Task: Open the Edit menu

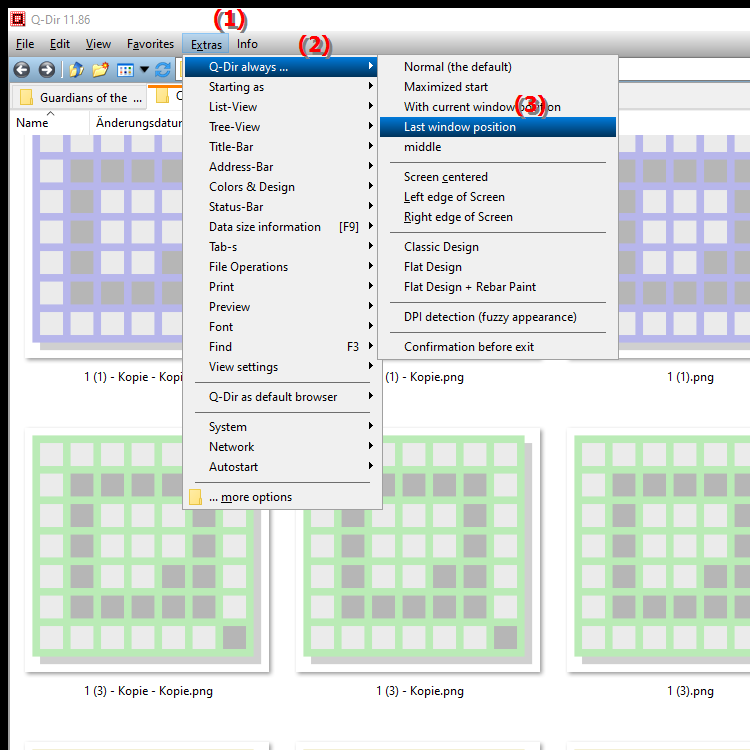Action: coord(60,44)
